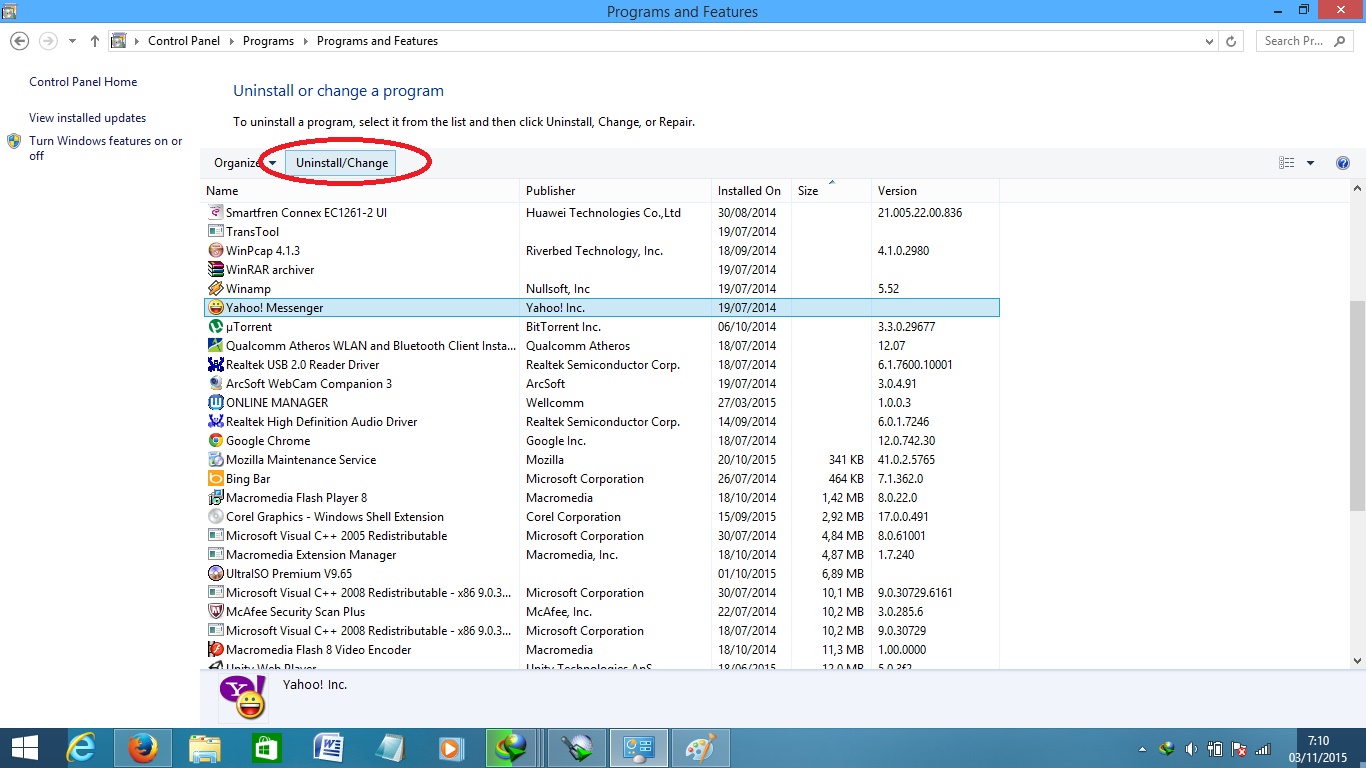Show hidden icons in system tray
Image resolution: width=1366 pixels, height=768 pixels.
[x=1142, y=748]
